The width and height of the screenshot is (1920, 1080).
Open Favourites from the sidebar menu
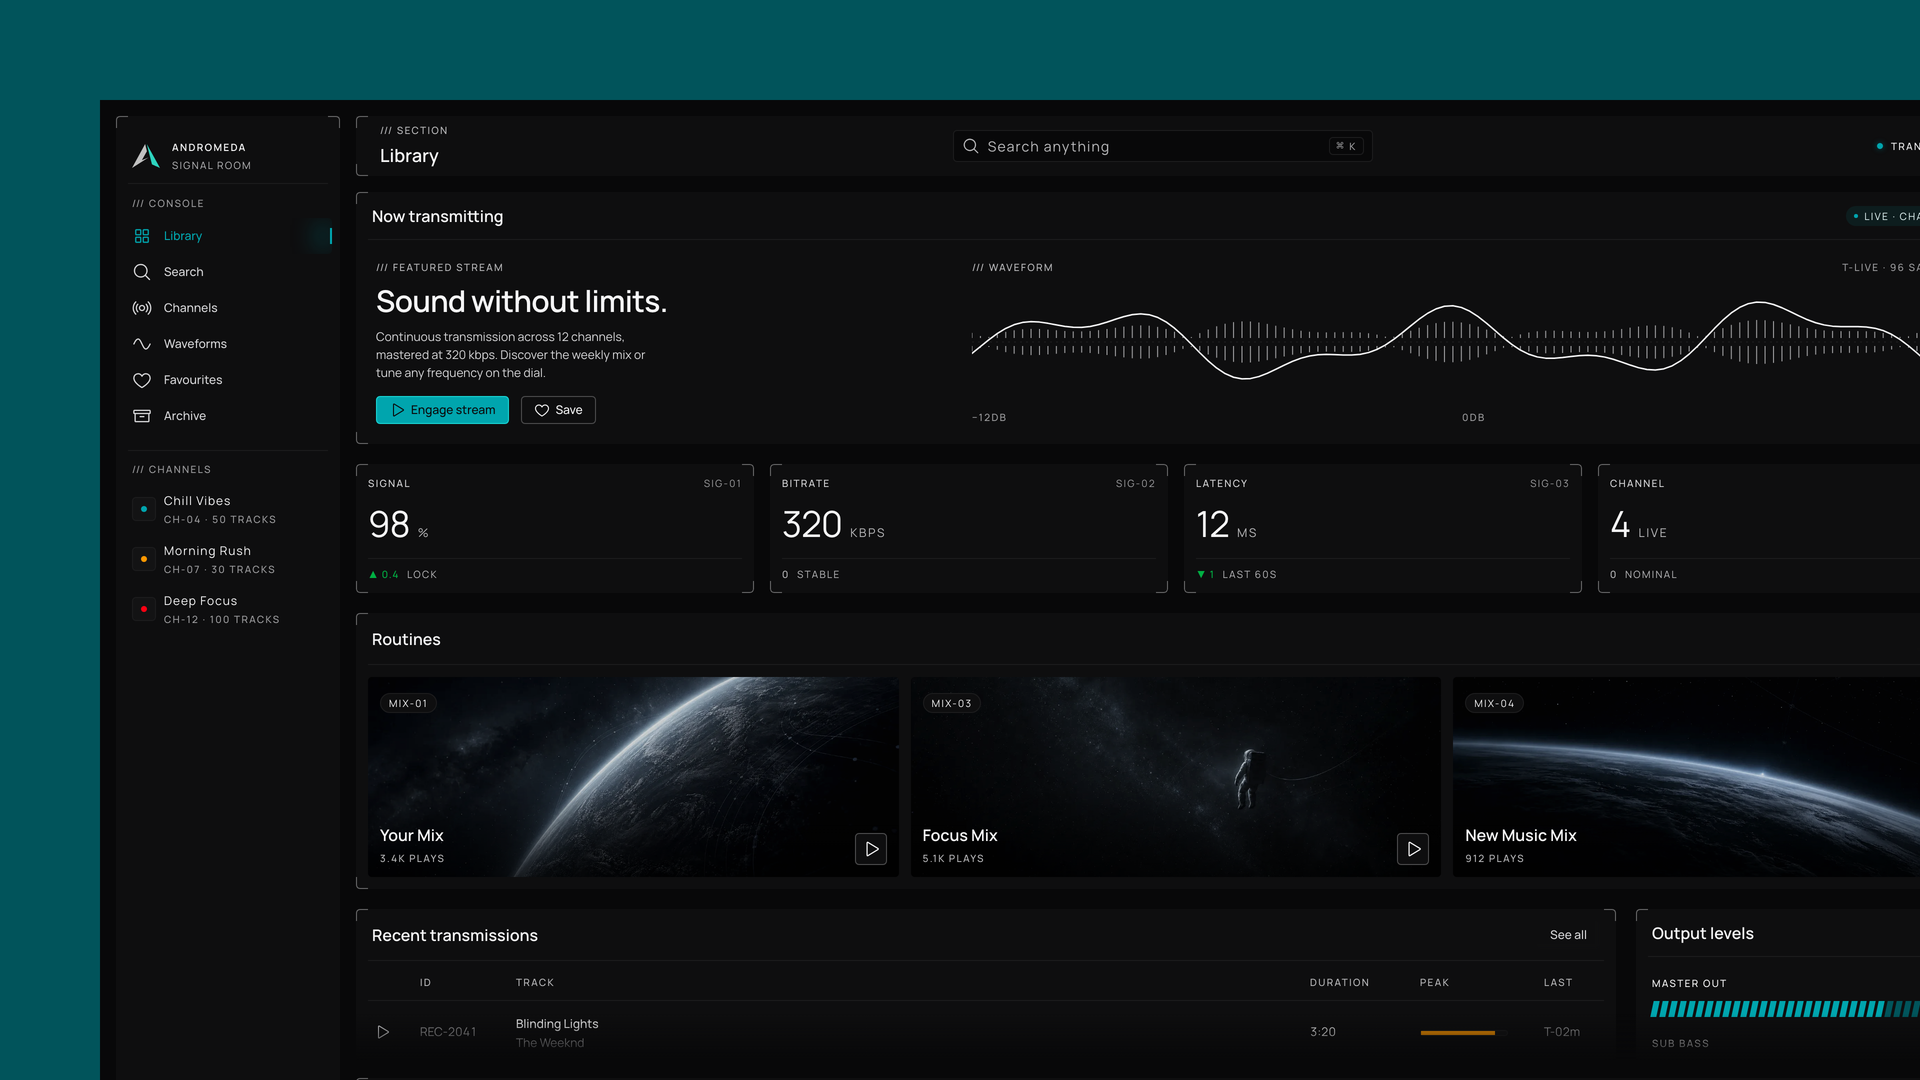(230, 380)
